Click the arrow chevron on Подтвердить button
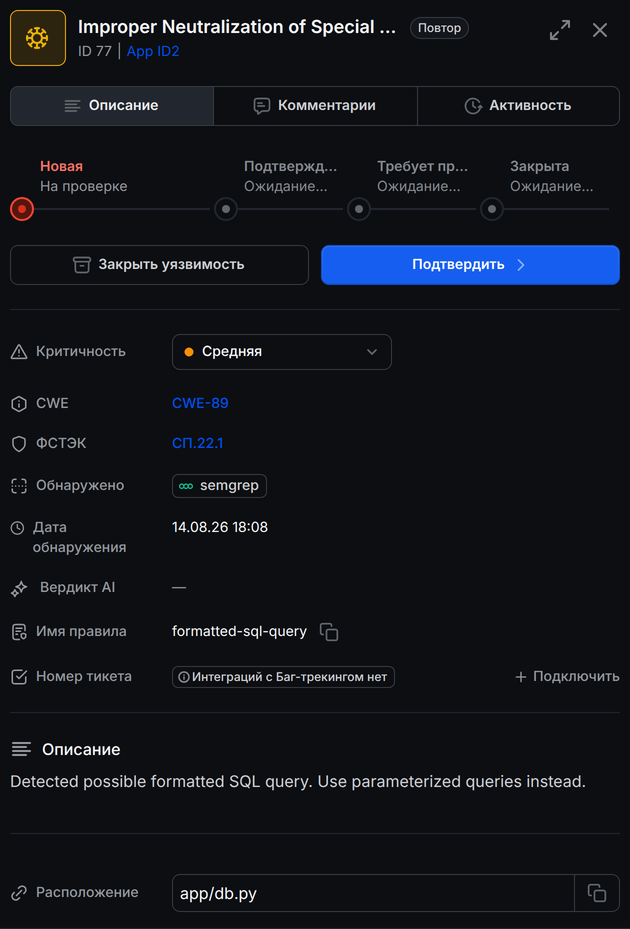The image size is (630, 929). [520, 265]
